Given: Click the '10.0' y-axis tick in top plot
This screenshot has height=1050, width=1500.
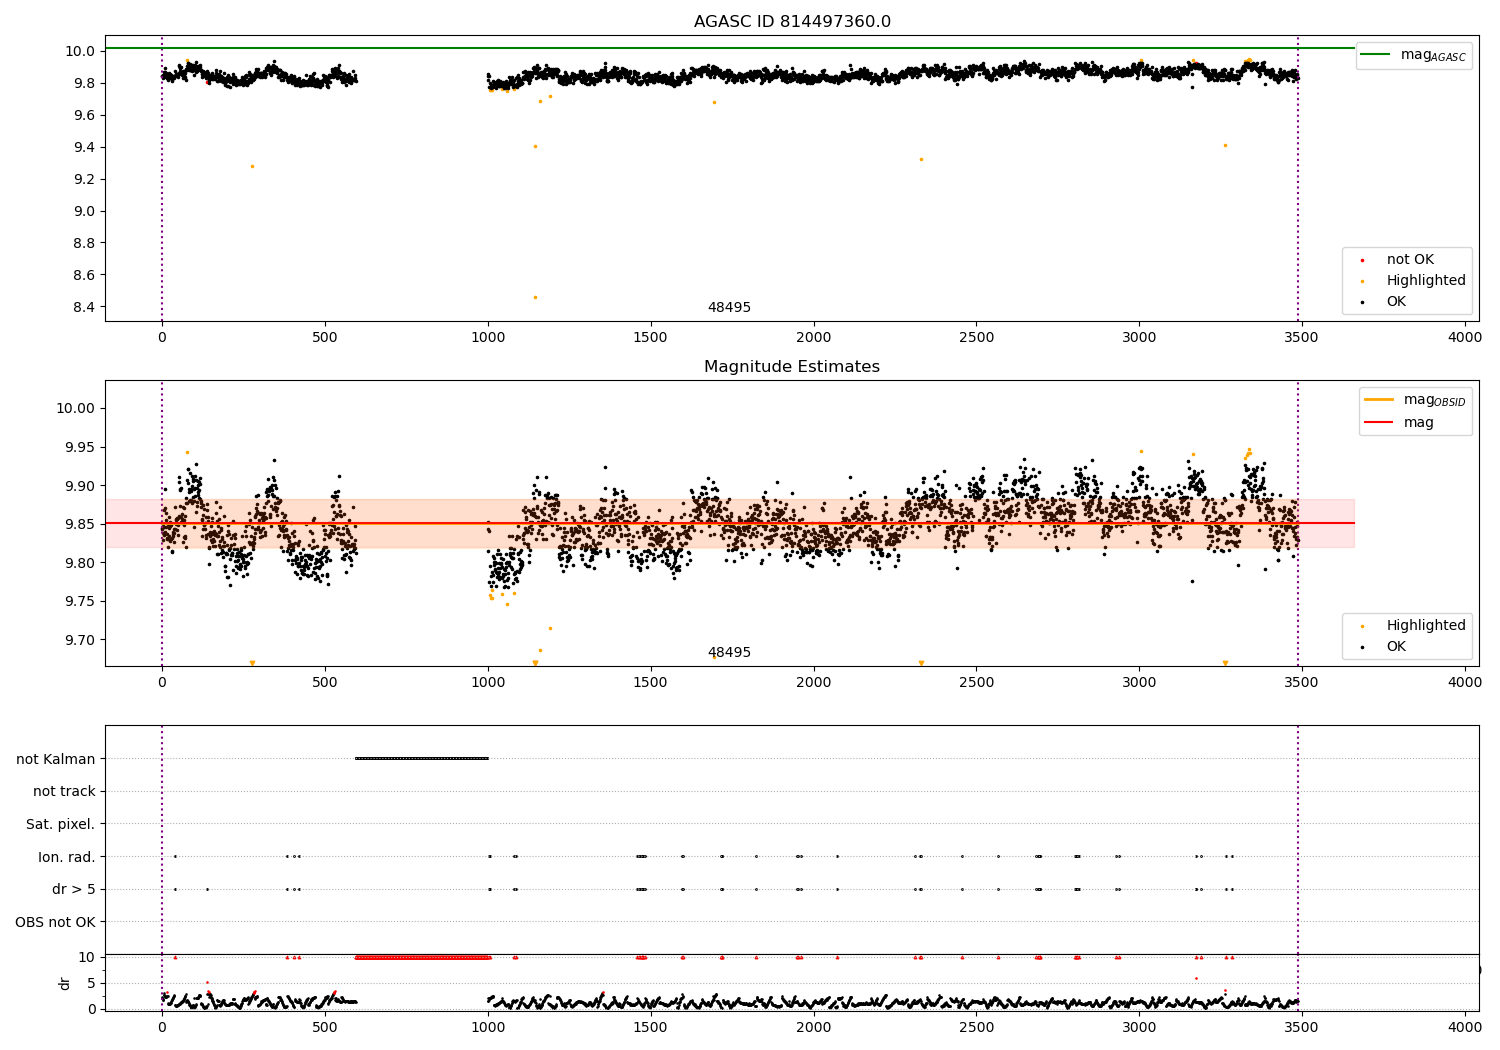Looking at the screenshot, I should tap(82, 51).
